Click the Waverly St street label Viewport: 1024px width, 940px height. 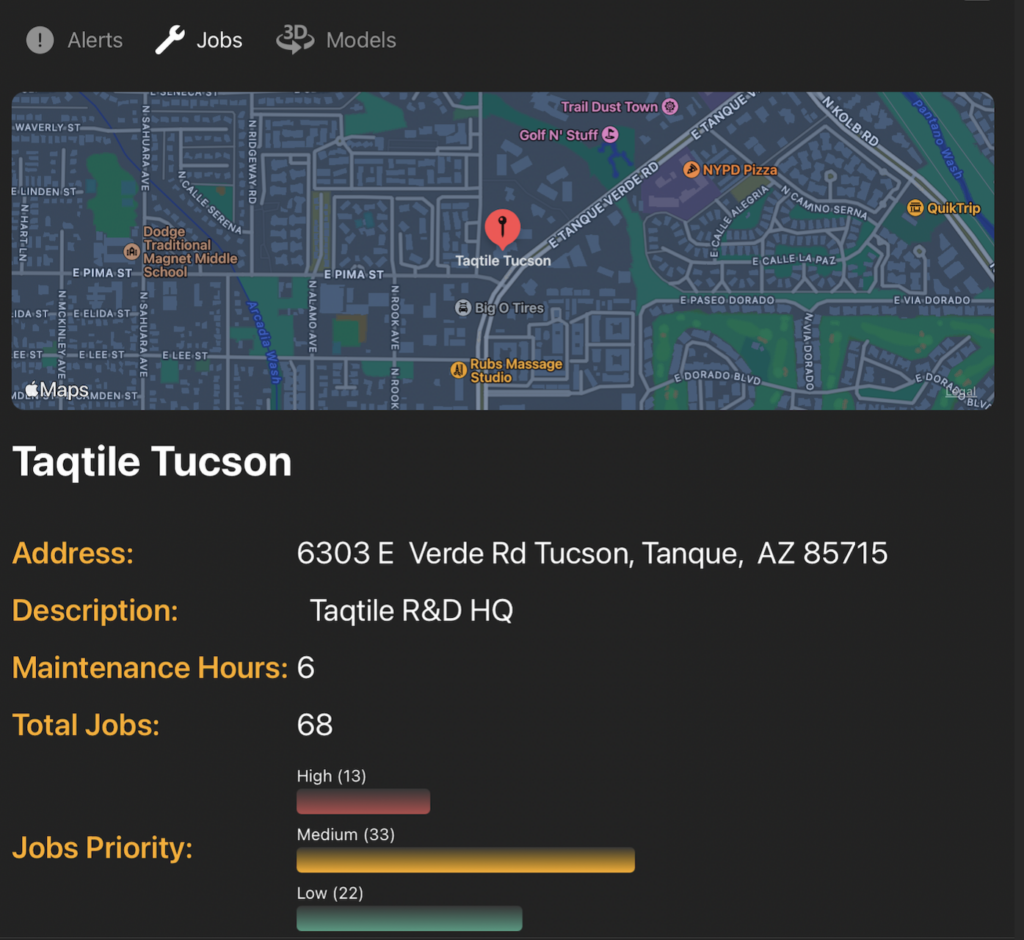47,127
